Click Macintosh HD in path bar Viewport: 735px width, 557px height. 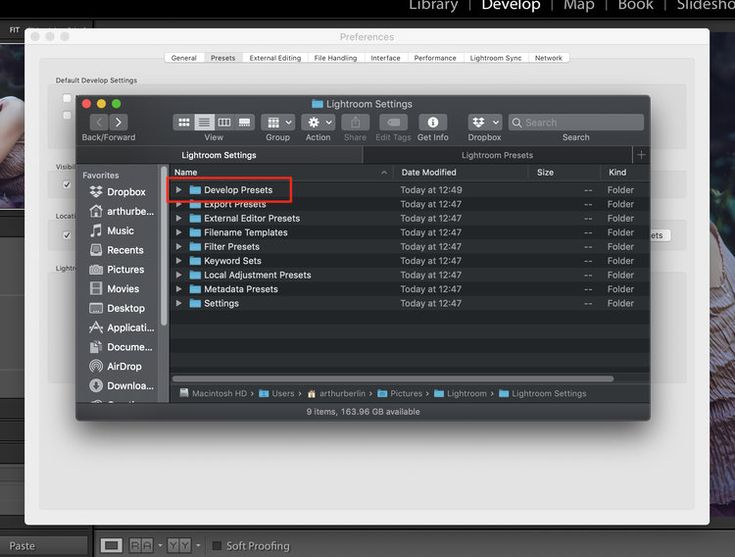tap(213, 393)
